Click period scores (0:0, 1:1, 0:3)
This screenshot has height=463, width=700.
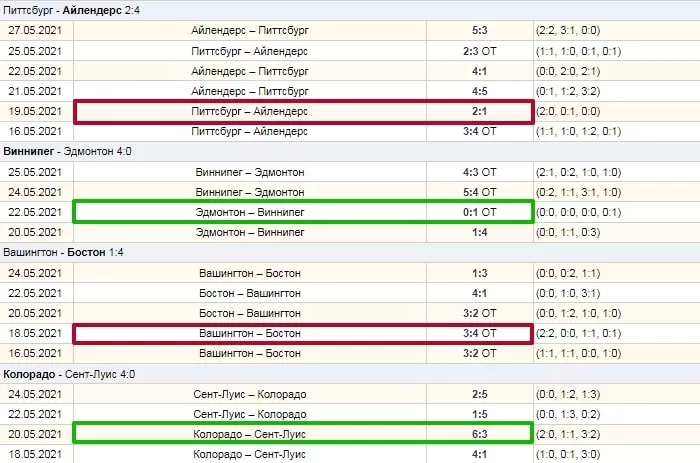(x=568, y=232)
